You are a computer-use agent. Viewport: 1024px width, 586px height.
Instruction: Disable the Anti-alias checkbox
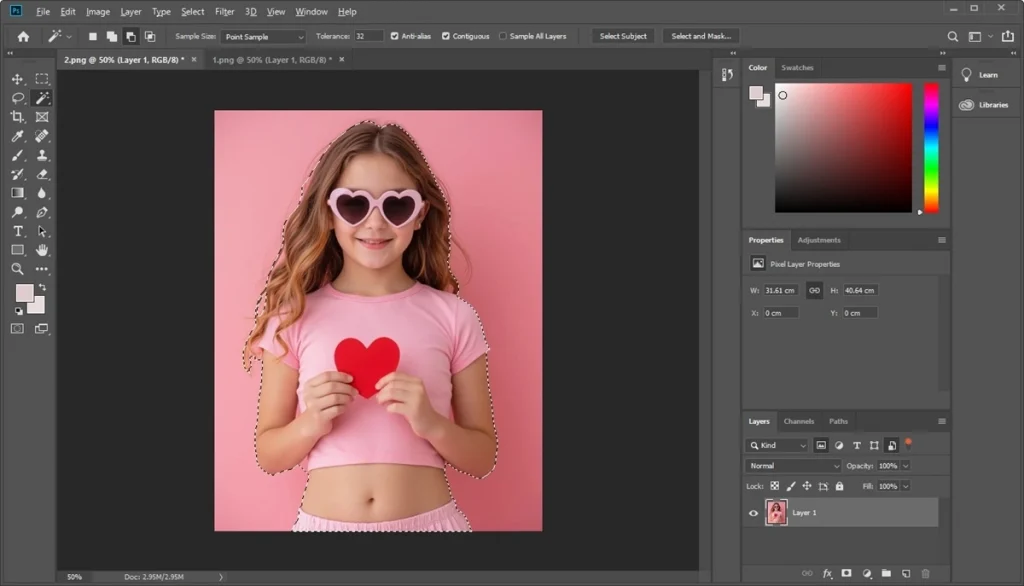394,36
